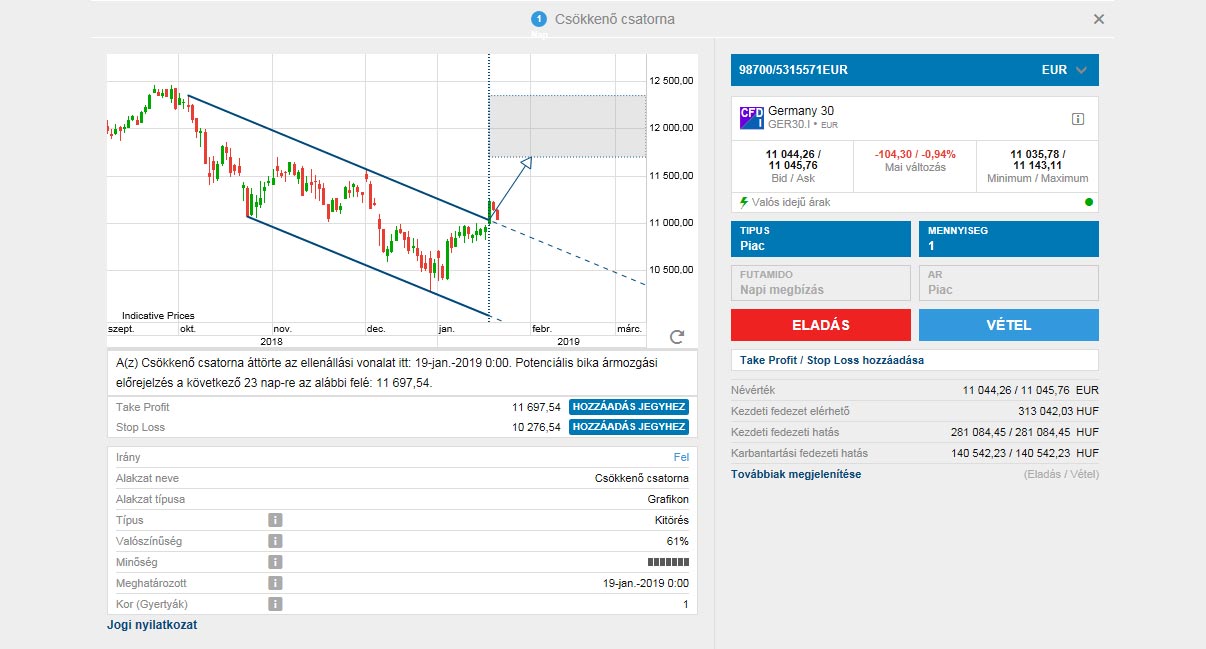The width and height of the screenshot is (1206, 649).
Task: Show info for Meghatározott row
Action: pyautogui.click(x=275, y=583)
